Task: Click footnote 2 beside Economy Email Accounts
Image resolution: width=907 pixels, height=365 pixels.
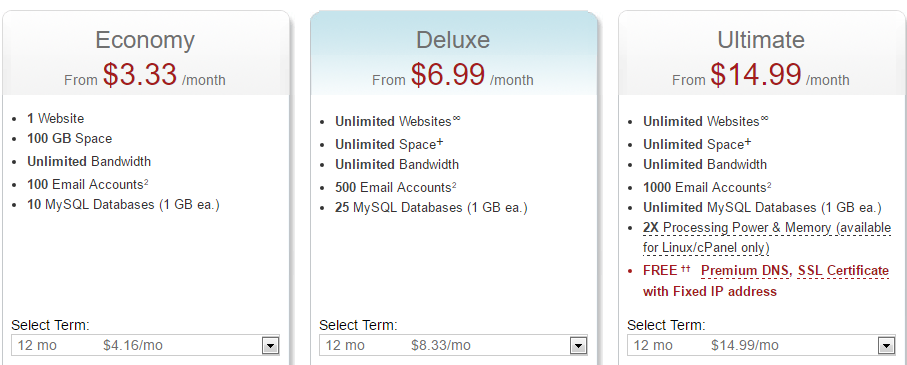Action: 146,182
